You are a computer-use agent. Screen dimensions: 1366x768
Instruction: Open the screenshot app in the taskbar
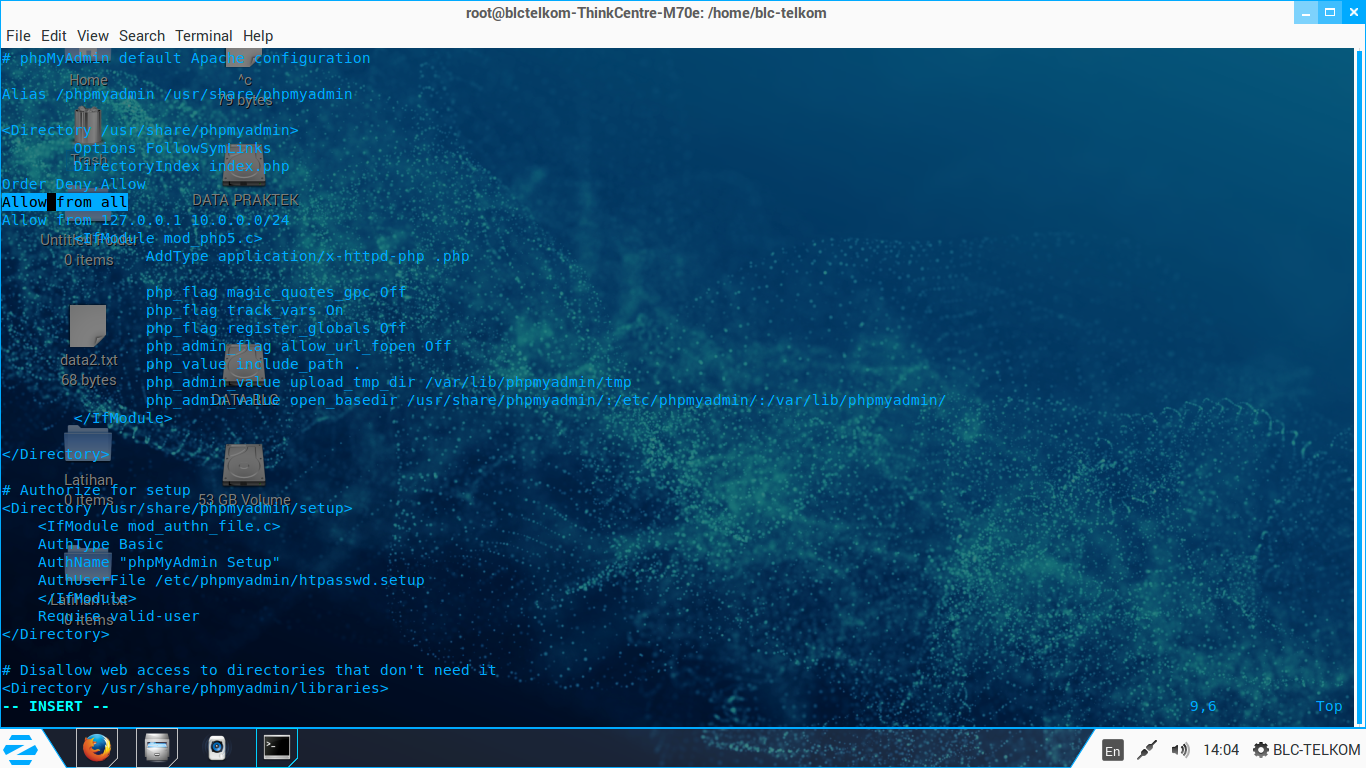click(217, 748)
